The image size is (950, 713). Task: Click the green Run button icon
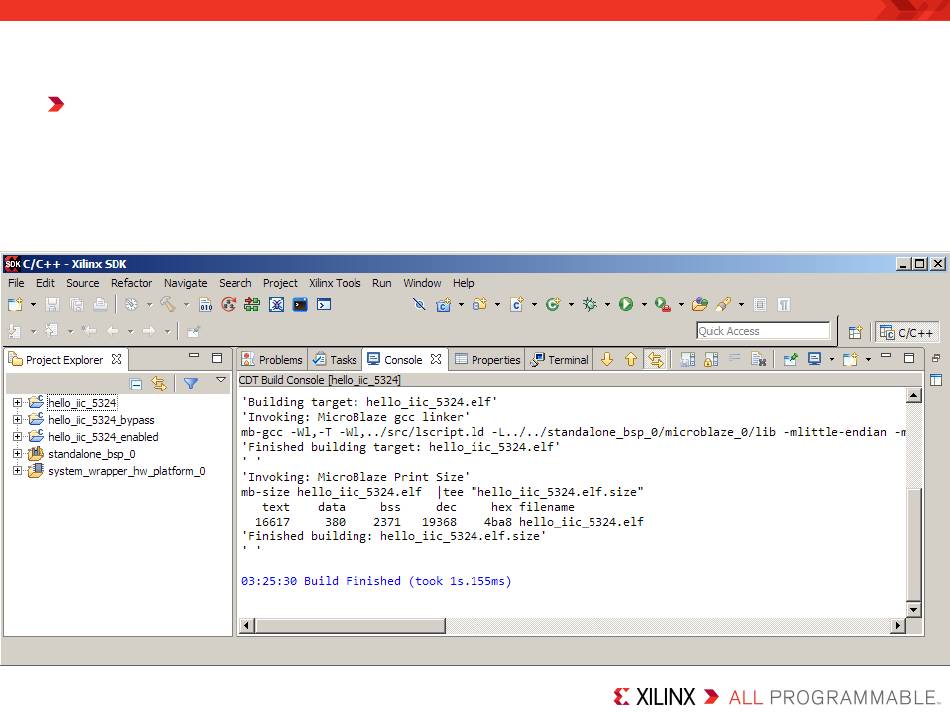(626, 304)
